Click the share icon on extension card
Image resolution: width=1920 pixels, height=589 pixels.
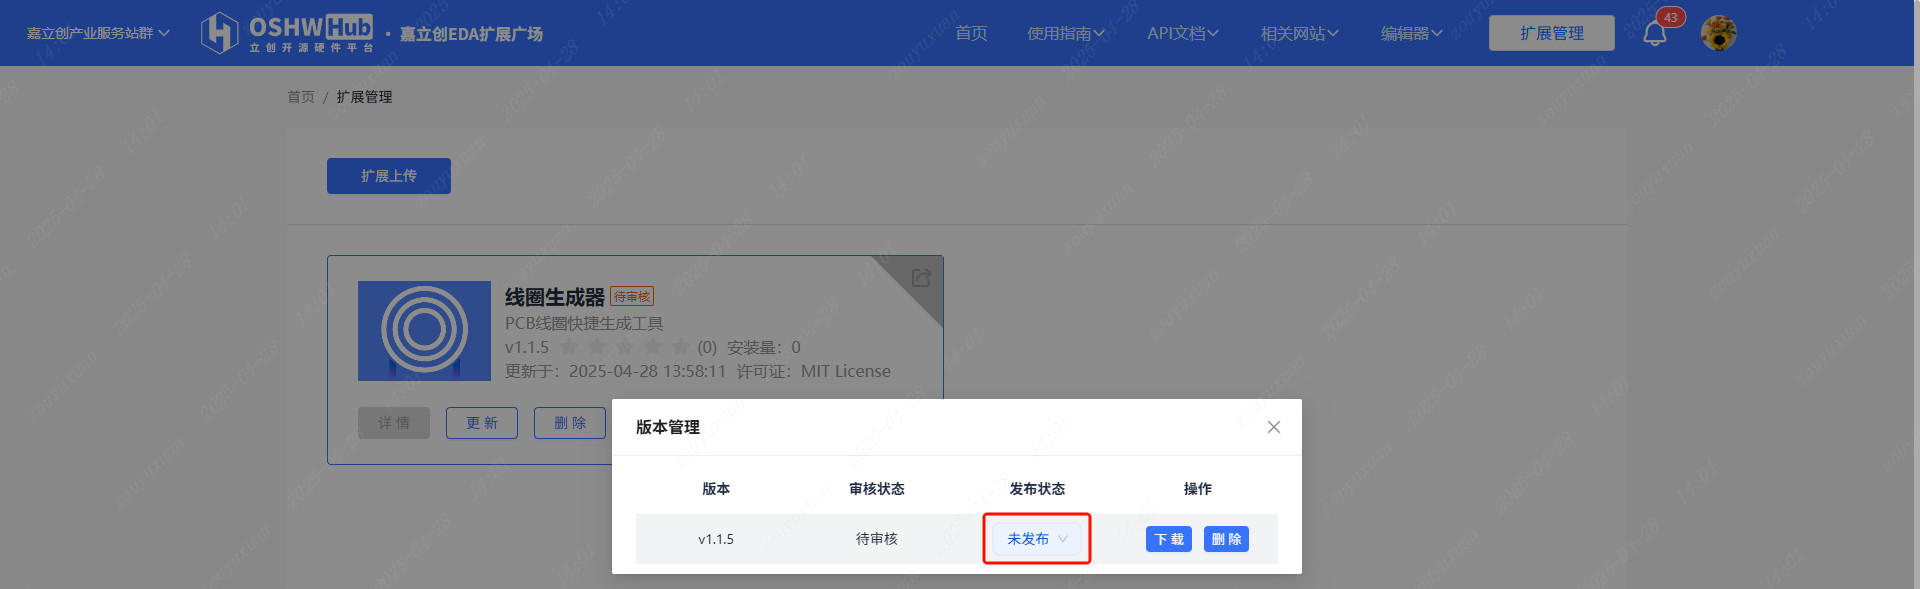point(921,278)
